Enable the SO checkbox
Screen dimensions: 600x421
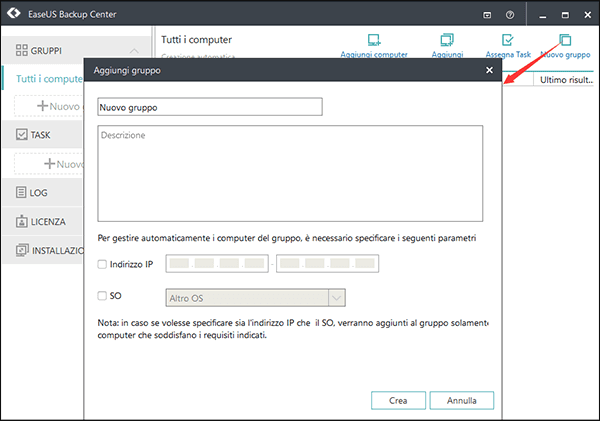click(x=102, y=296)
